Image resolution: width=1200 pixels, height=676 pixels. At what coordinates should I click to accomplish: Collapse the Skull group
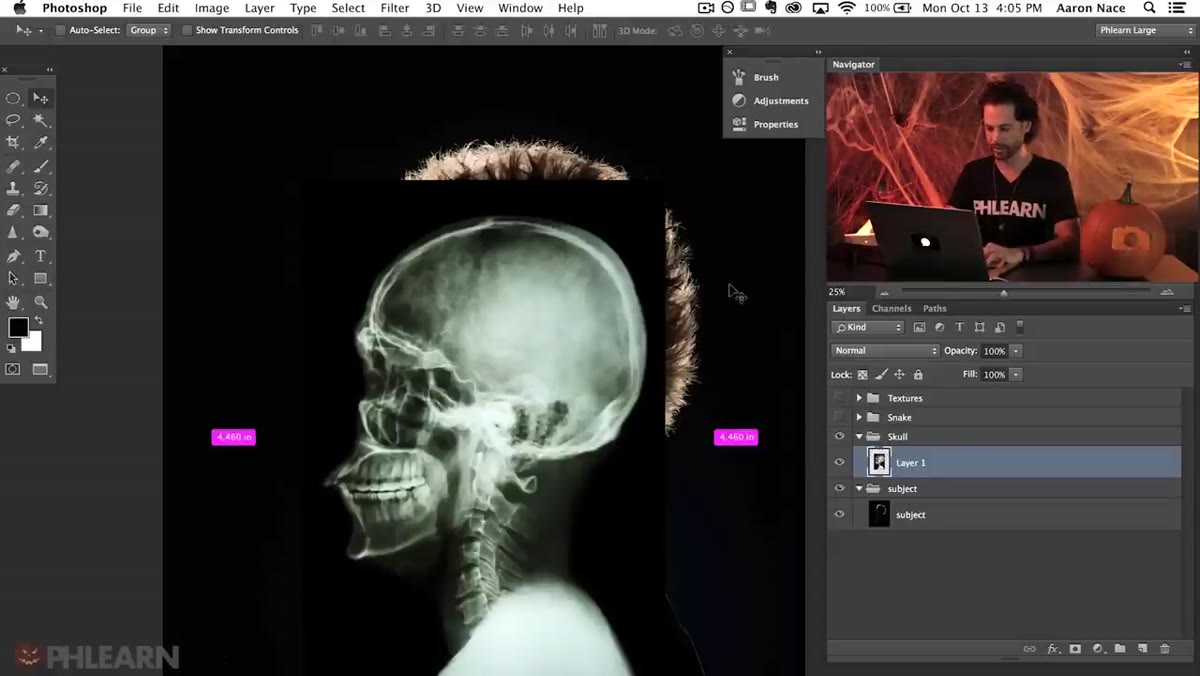[x=859, y=437]
